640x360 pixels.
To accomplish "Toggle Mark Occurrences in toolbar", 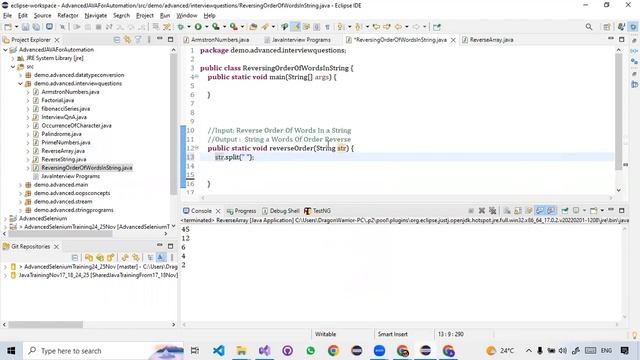I will point(296,27).
